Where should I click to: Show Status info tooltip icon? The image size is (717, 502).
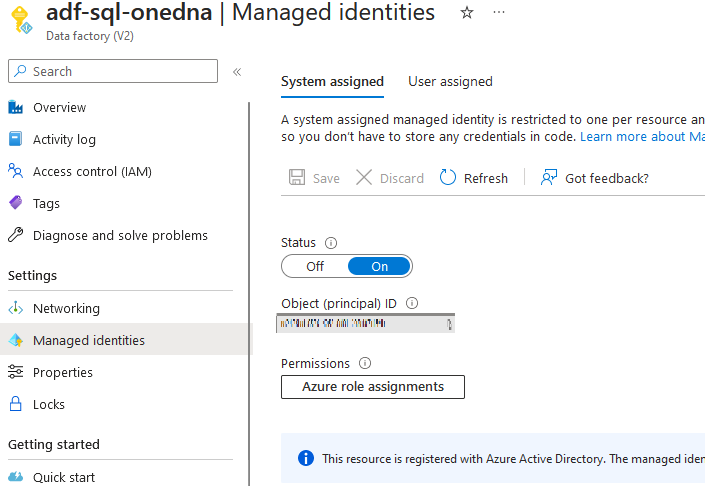tap(331, 243)
